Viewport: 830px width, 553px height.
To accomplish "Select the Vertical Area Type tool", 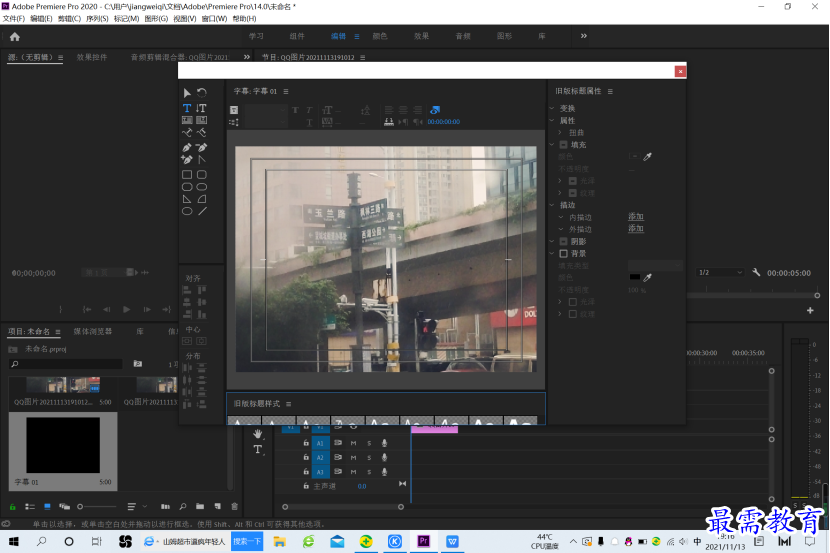I will [201, 120].
